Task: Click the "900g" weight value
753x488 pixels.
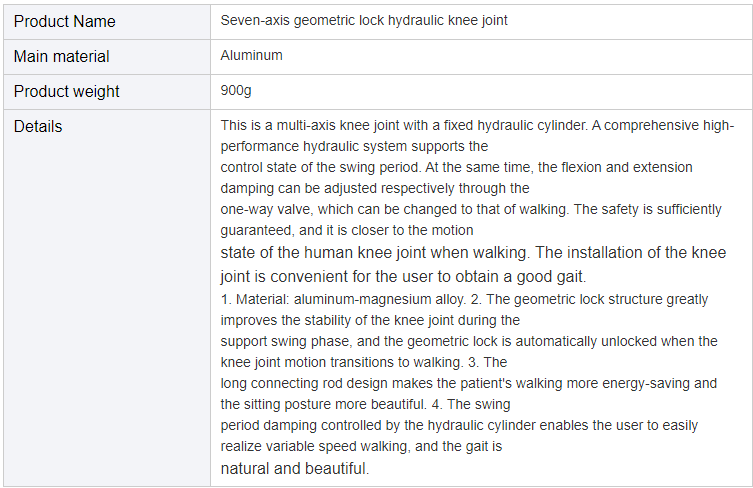Action: [236, 91]
